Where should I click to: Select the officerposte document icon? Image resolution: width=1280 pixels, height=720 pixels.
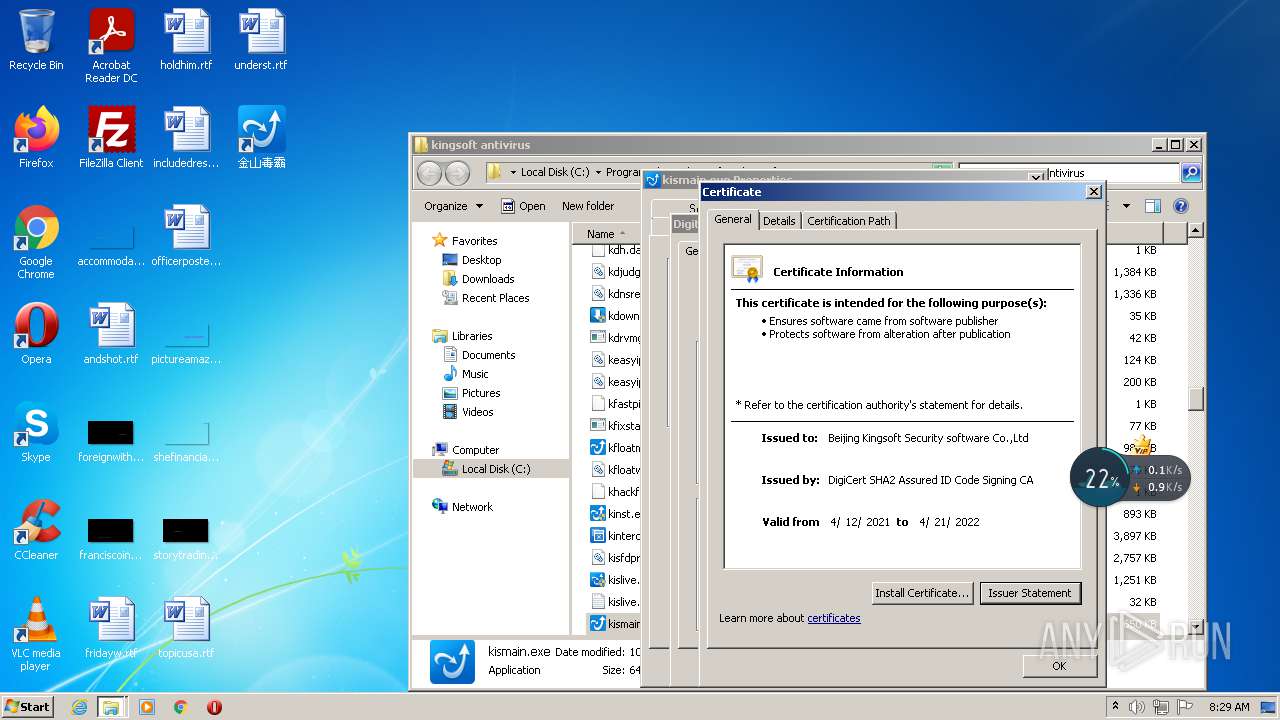[x=186, y=236]
